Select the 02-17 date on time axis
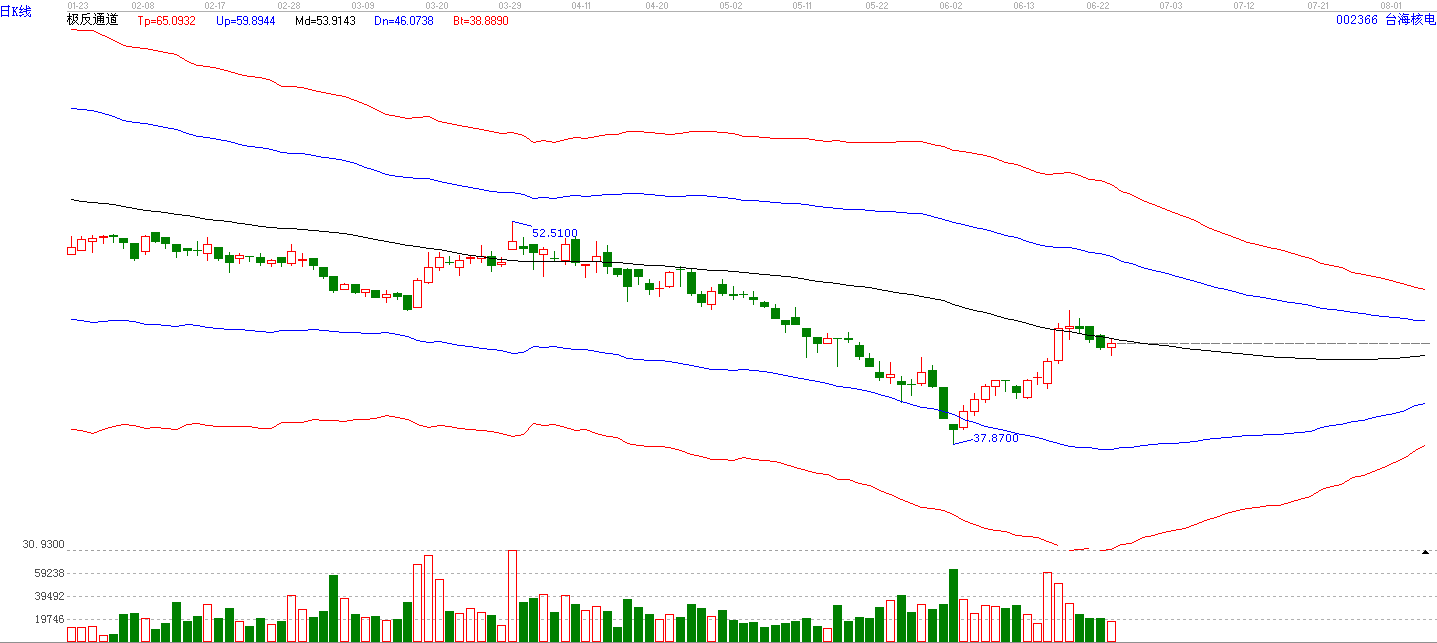This screenshot has height=643, width=1437. [x=216, y=5]
